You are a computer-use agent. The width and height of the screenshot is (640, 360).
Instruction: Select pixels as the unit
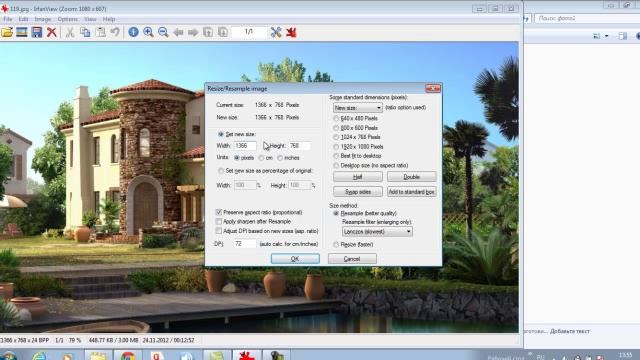point(237,158)
